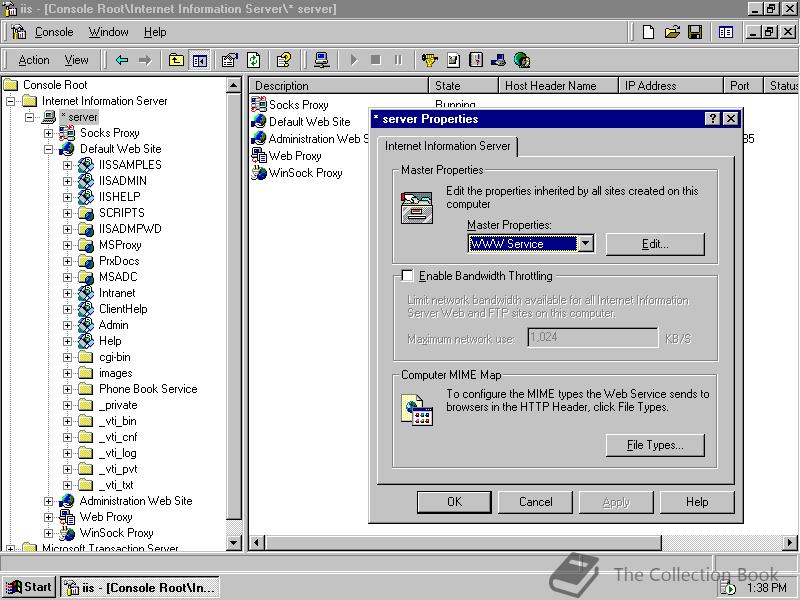Click the New window icon by Save
This screenshot has height=600, width=800.
[x=726, y=32]
